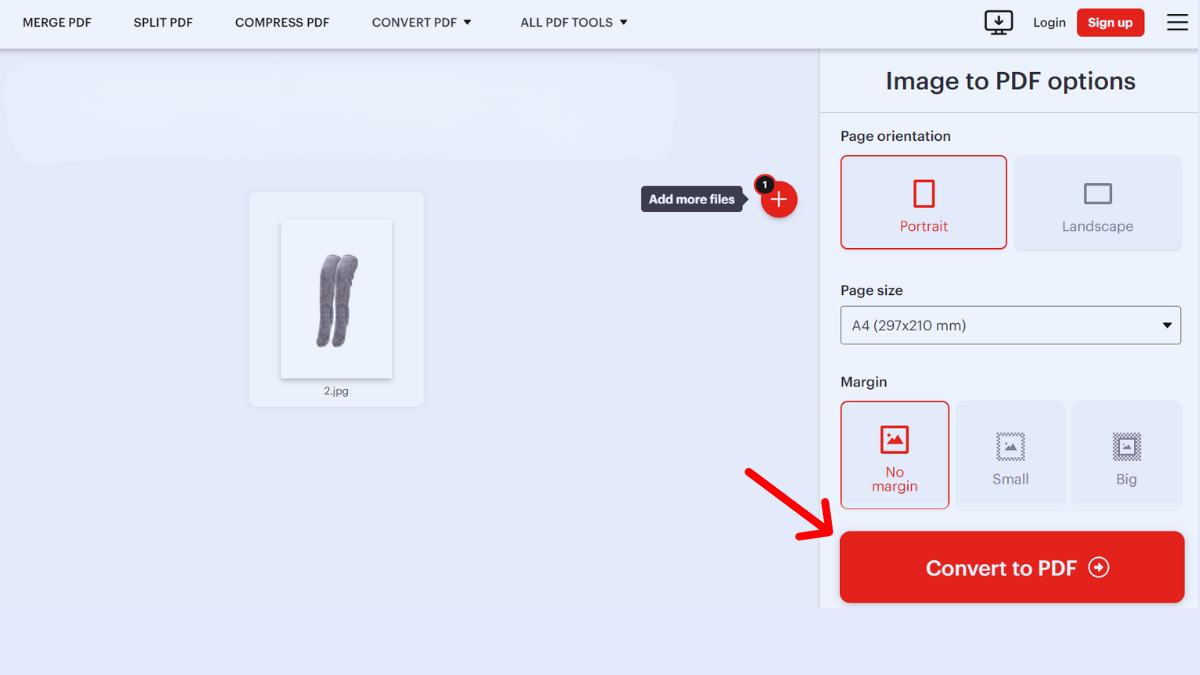Click the portrait page rectangle icon
The height and width of the screenshot is (675, 1200).
coord(923,193)
